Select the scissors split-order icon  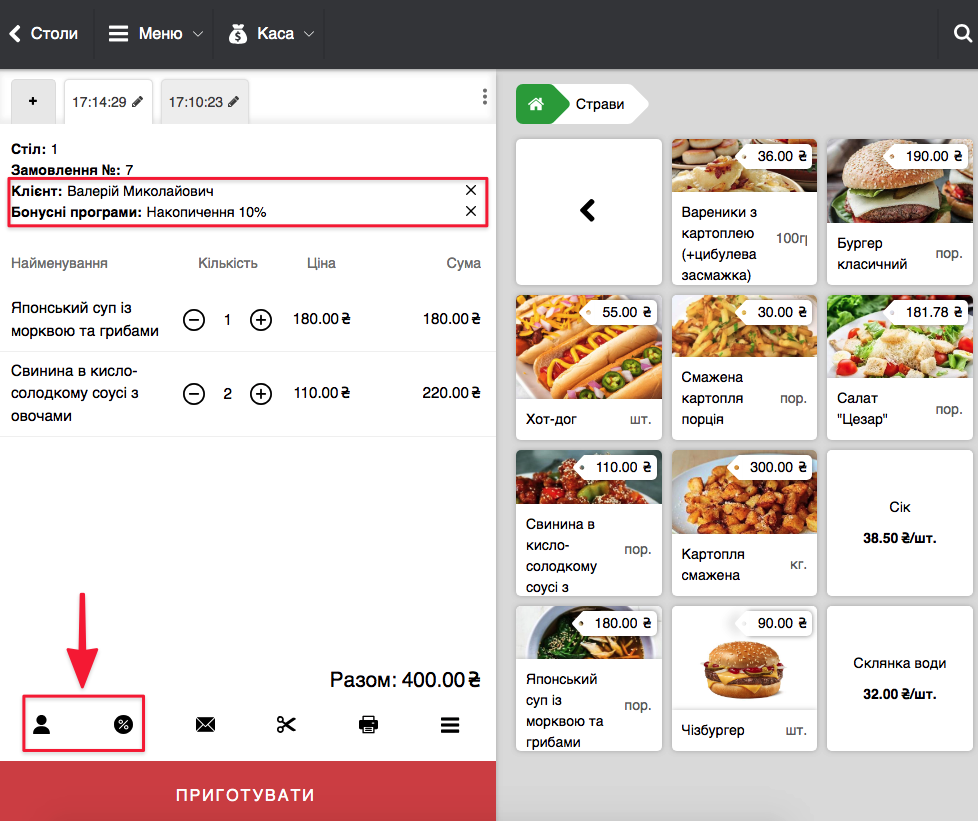click(x=287, y=725)
